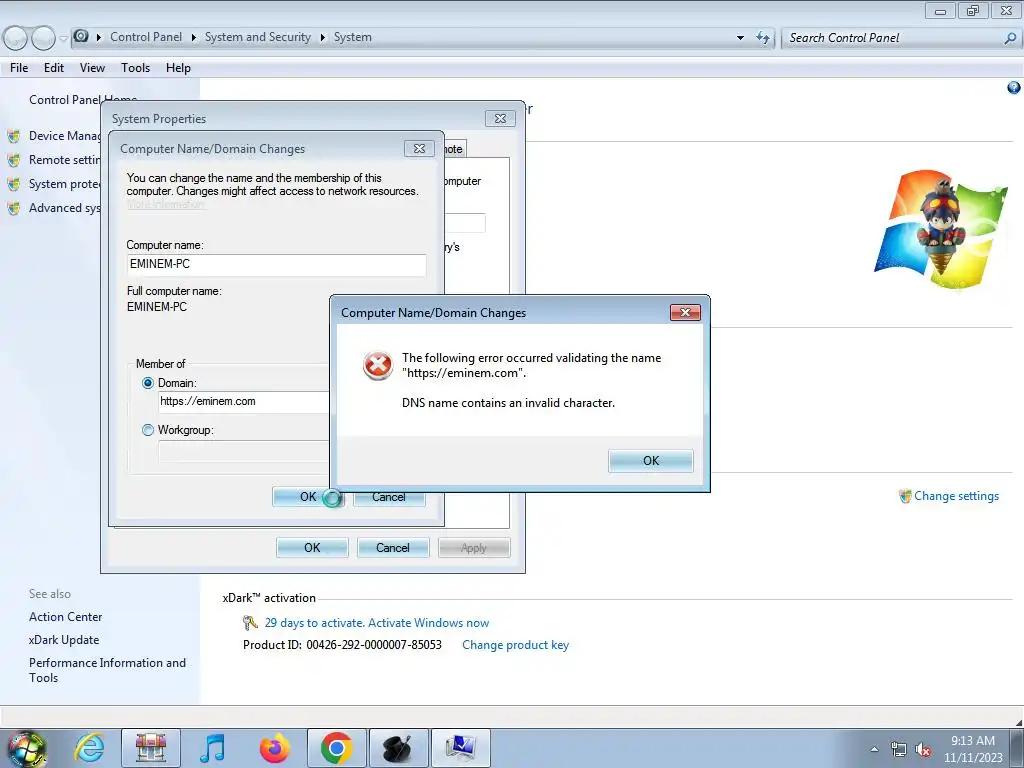This screenshot has width=1024, height=768.
Task: Expand breadcrumb arrow after Control Panel
Action: click(x=193, y=37)
